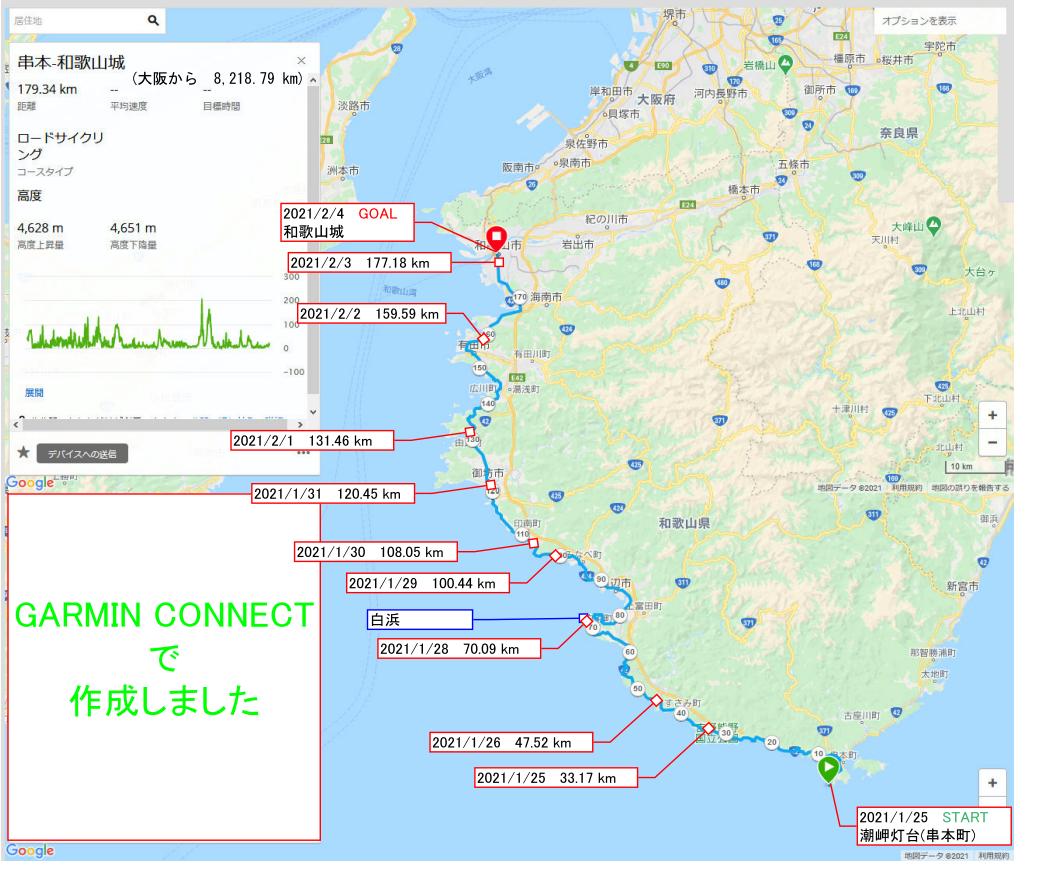Open the three-dot more options menu
Viewport: 1039px width, 869px height.
tap(303, 453)
